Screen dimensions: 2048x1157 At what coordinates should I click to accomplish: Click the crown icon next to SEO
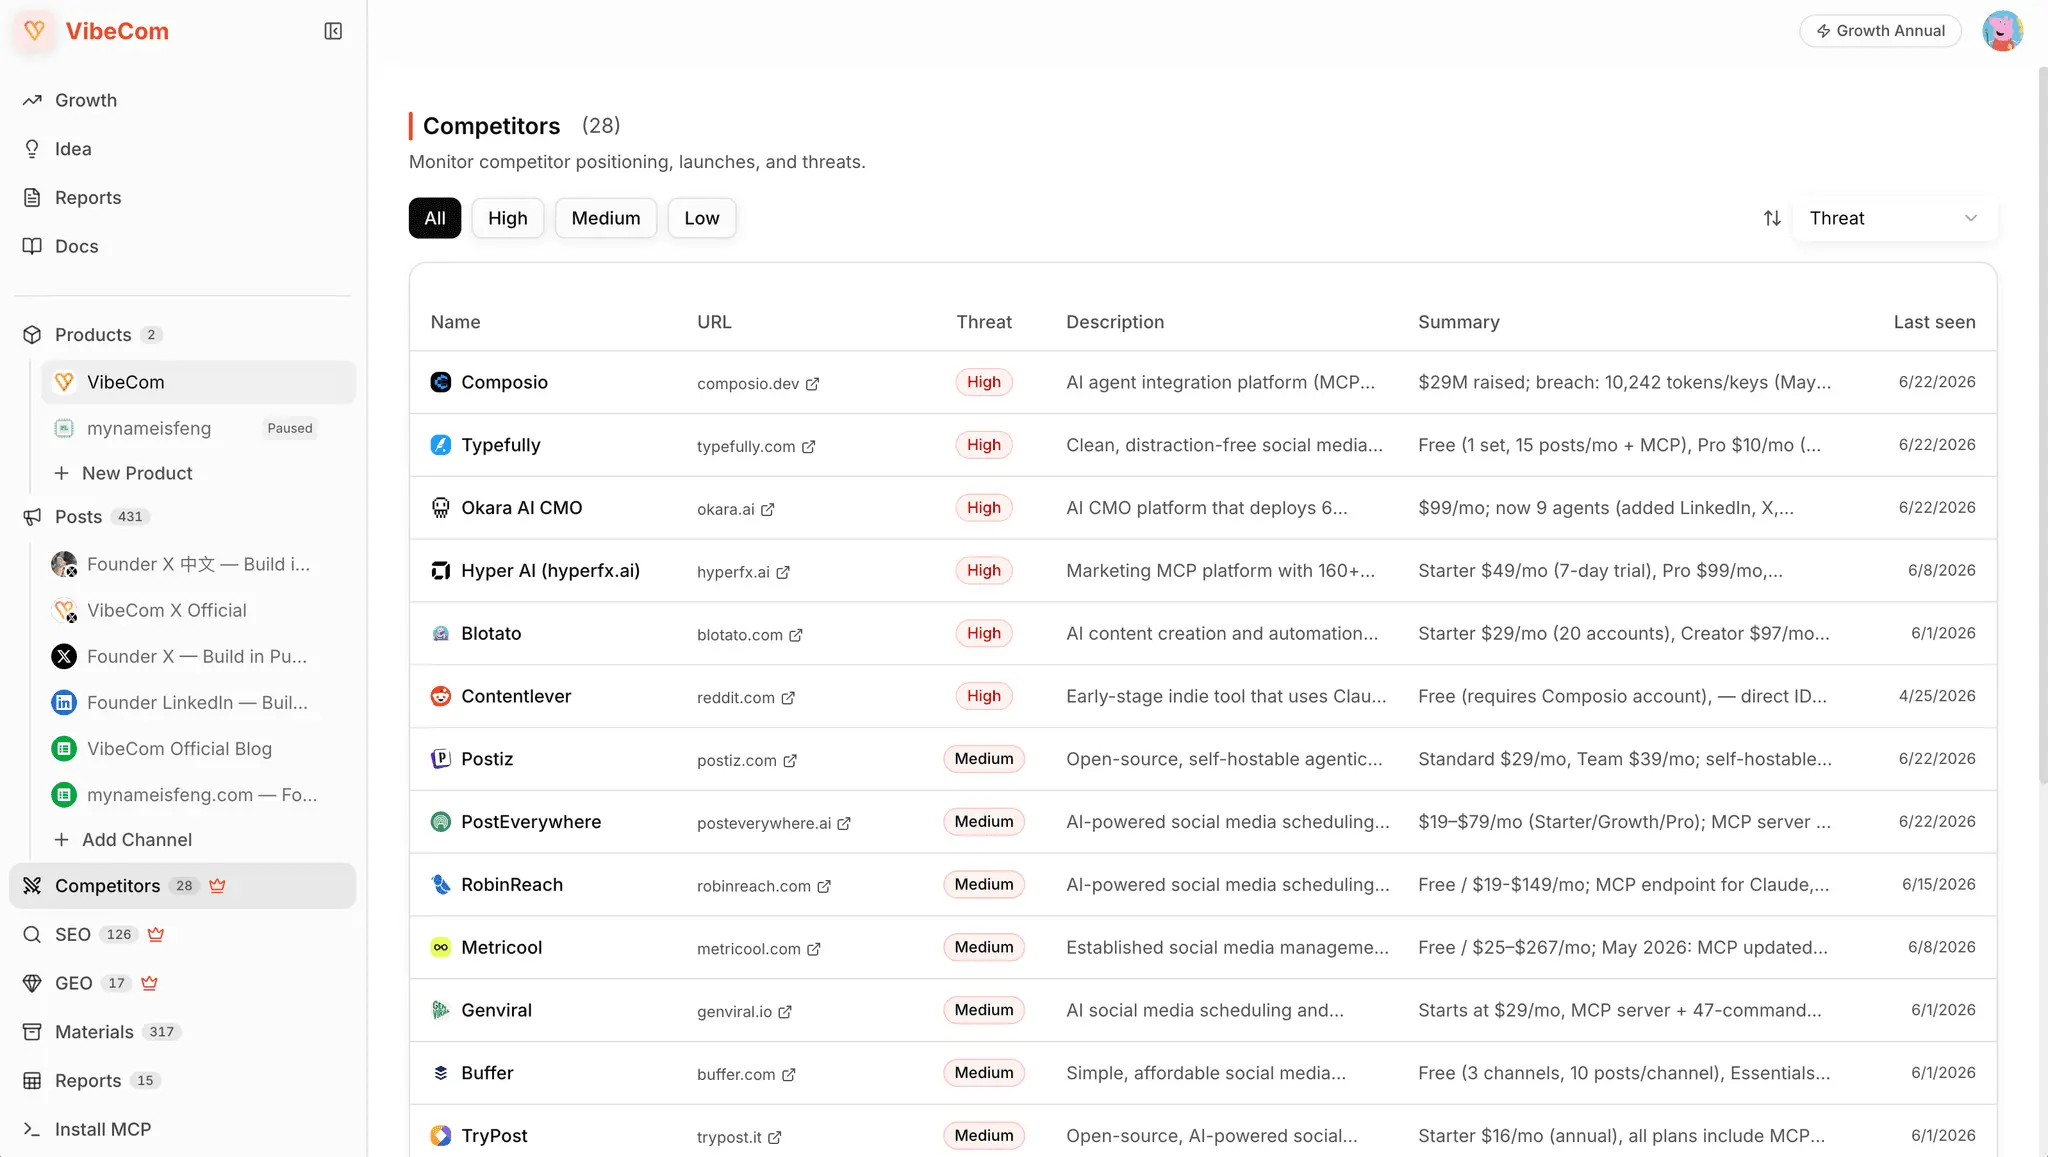(x=155, y=935)
